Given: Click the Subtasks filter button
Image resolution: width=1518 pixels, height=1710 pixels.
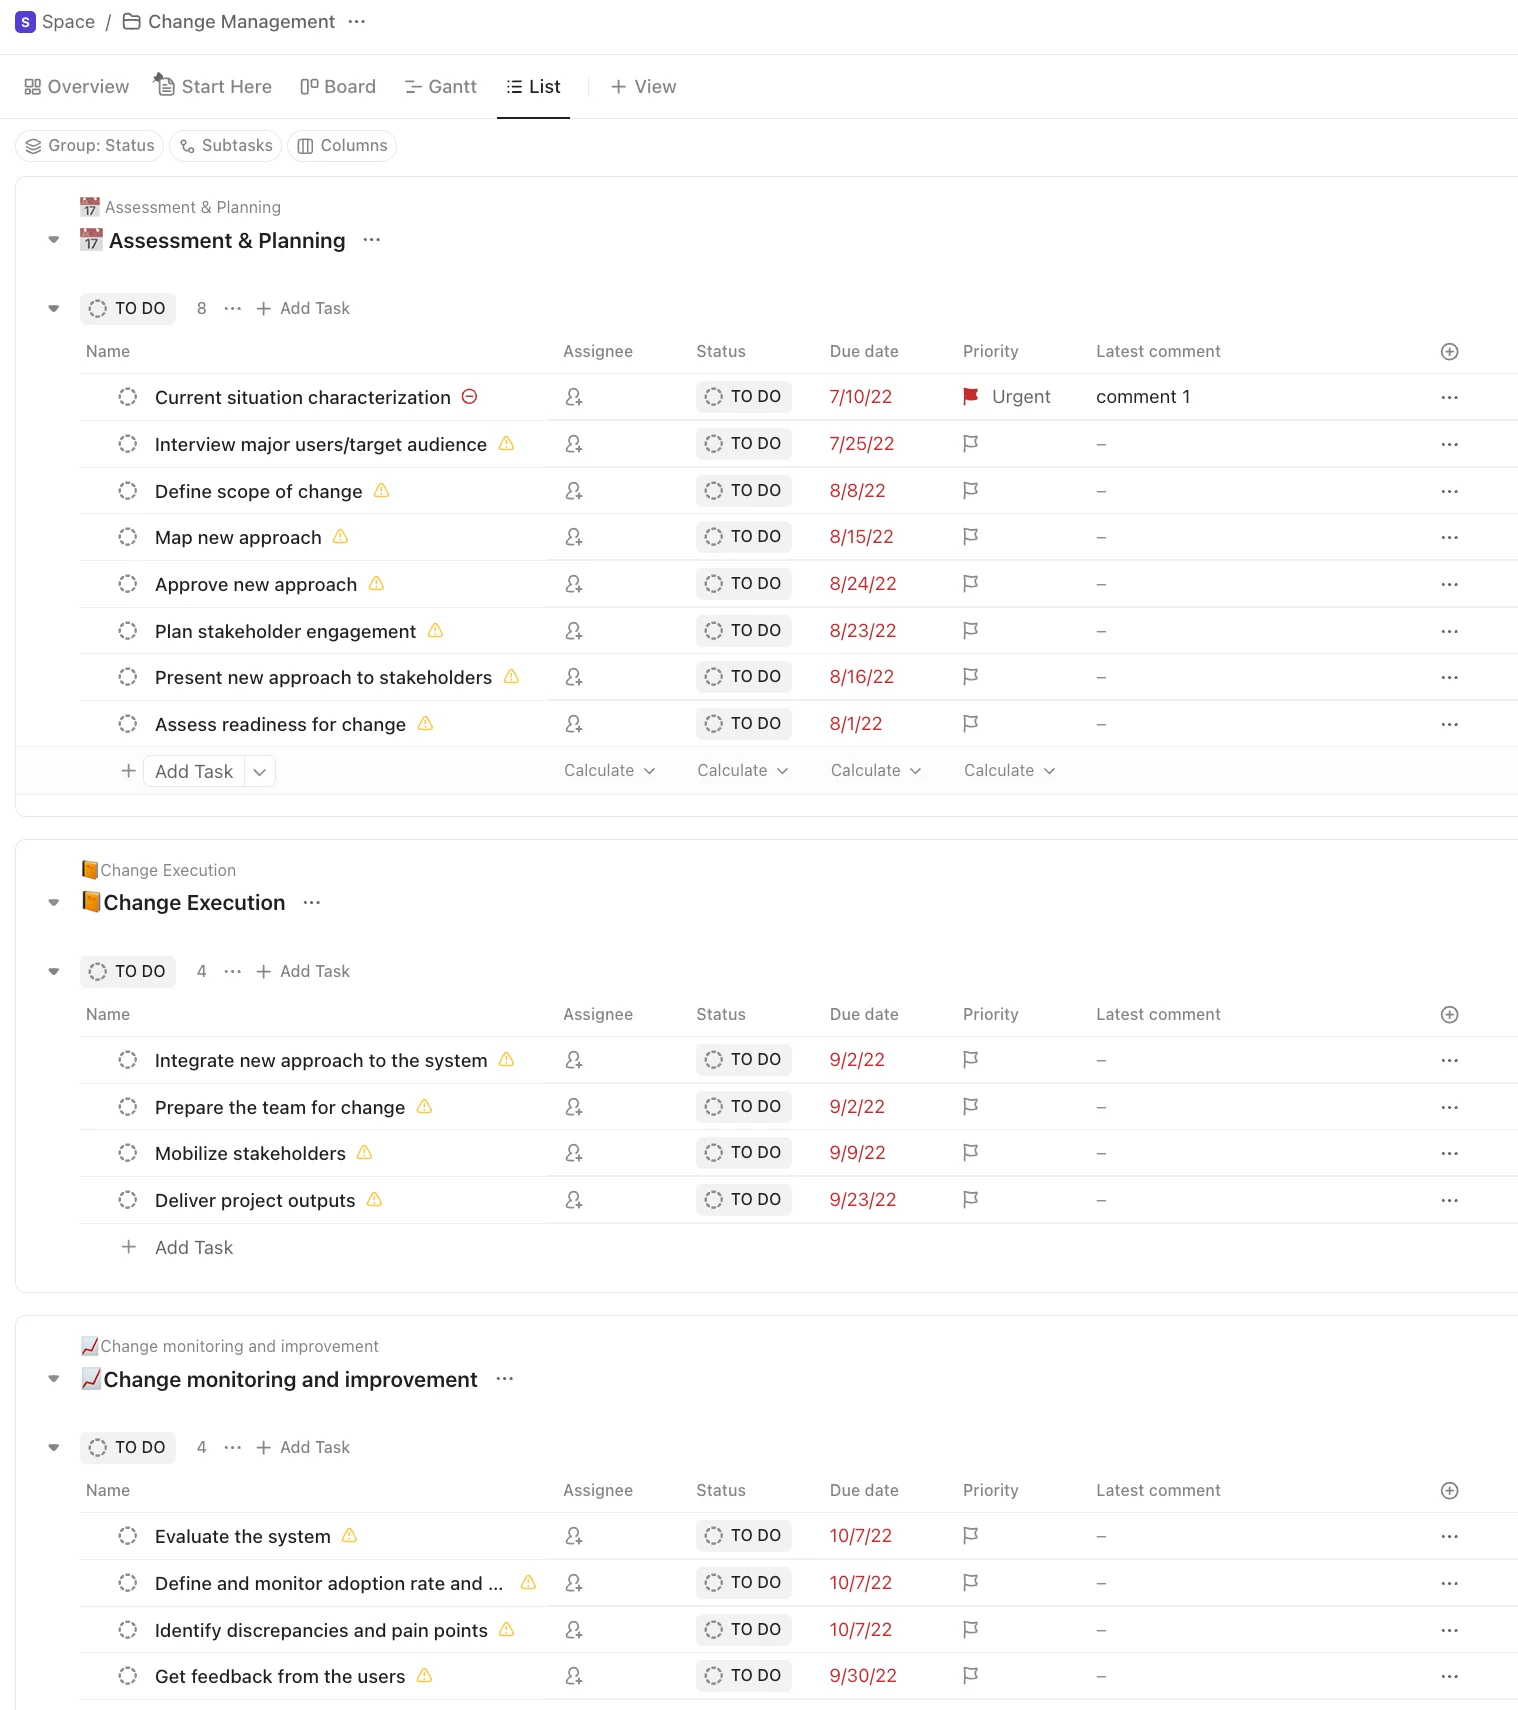Looking at the screenshot, I should (226, 146).
